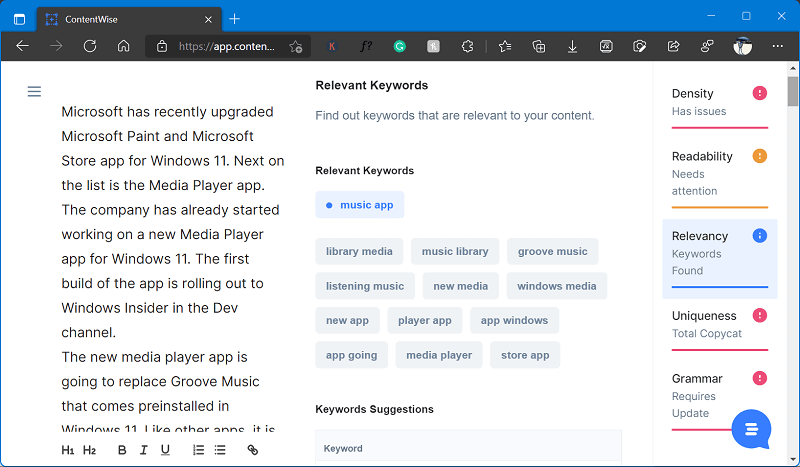Open the f? font extension icon
Image resolution: width=800 pixels, height=467 pixels.
pos(366,46)
